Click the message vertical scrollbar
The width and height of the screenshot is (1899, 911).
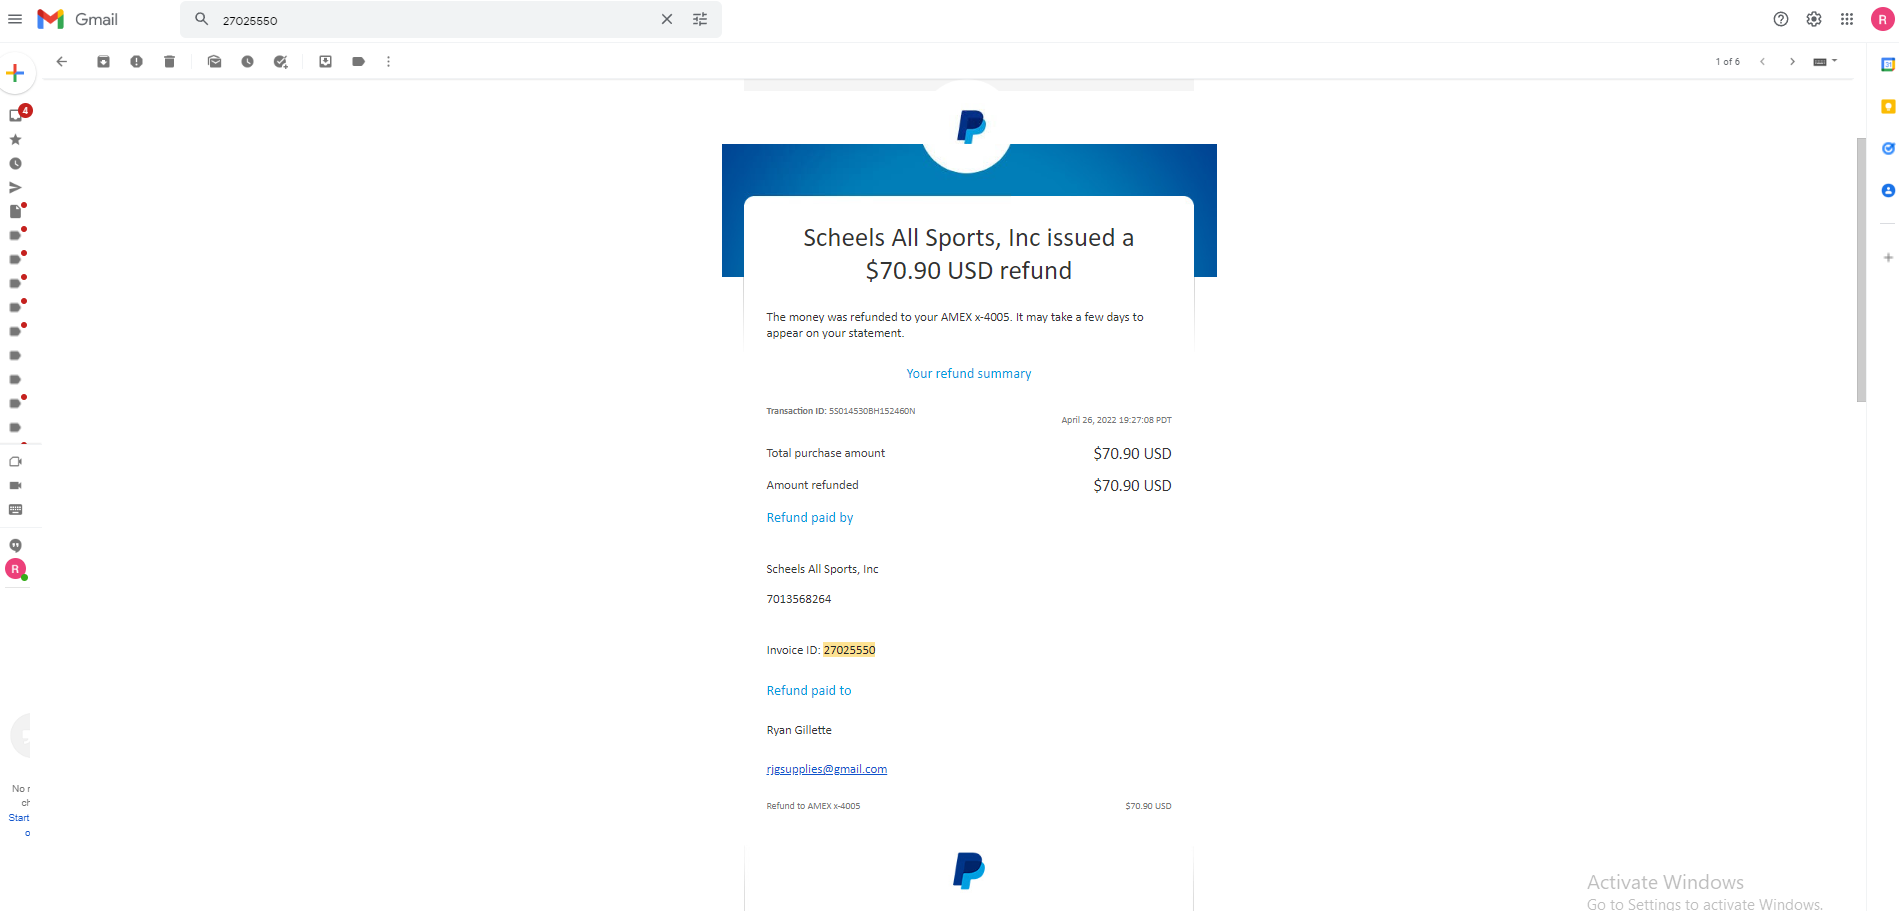point(1861,270)
